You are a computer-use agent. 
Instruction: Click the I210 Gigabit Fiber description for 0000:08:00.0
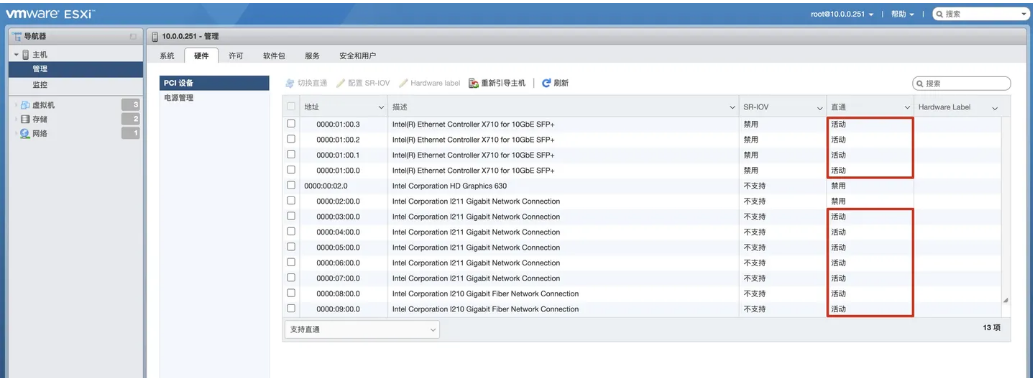486,294
